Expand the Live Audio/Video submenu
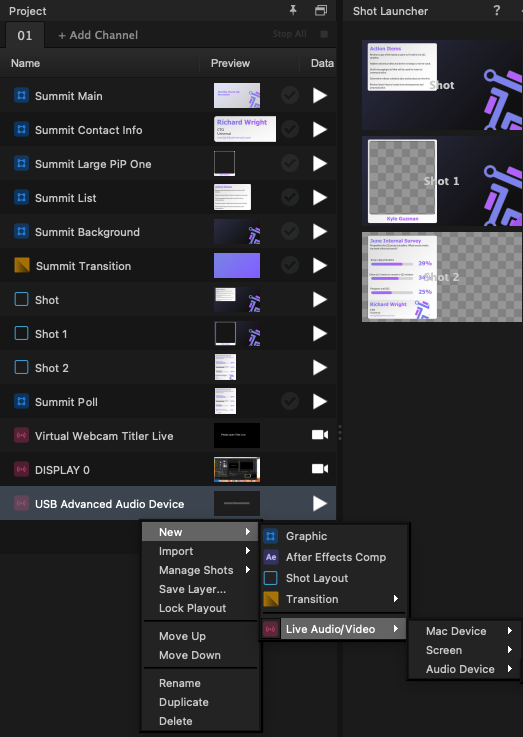523x737 pixels. pos(334,629)
